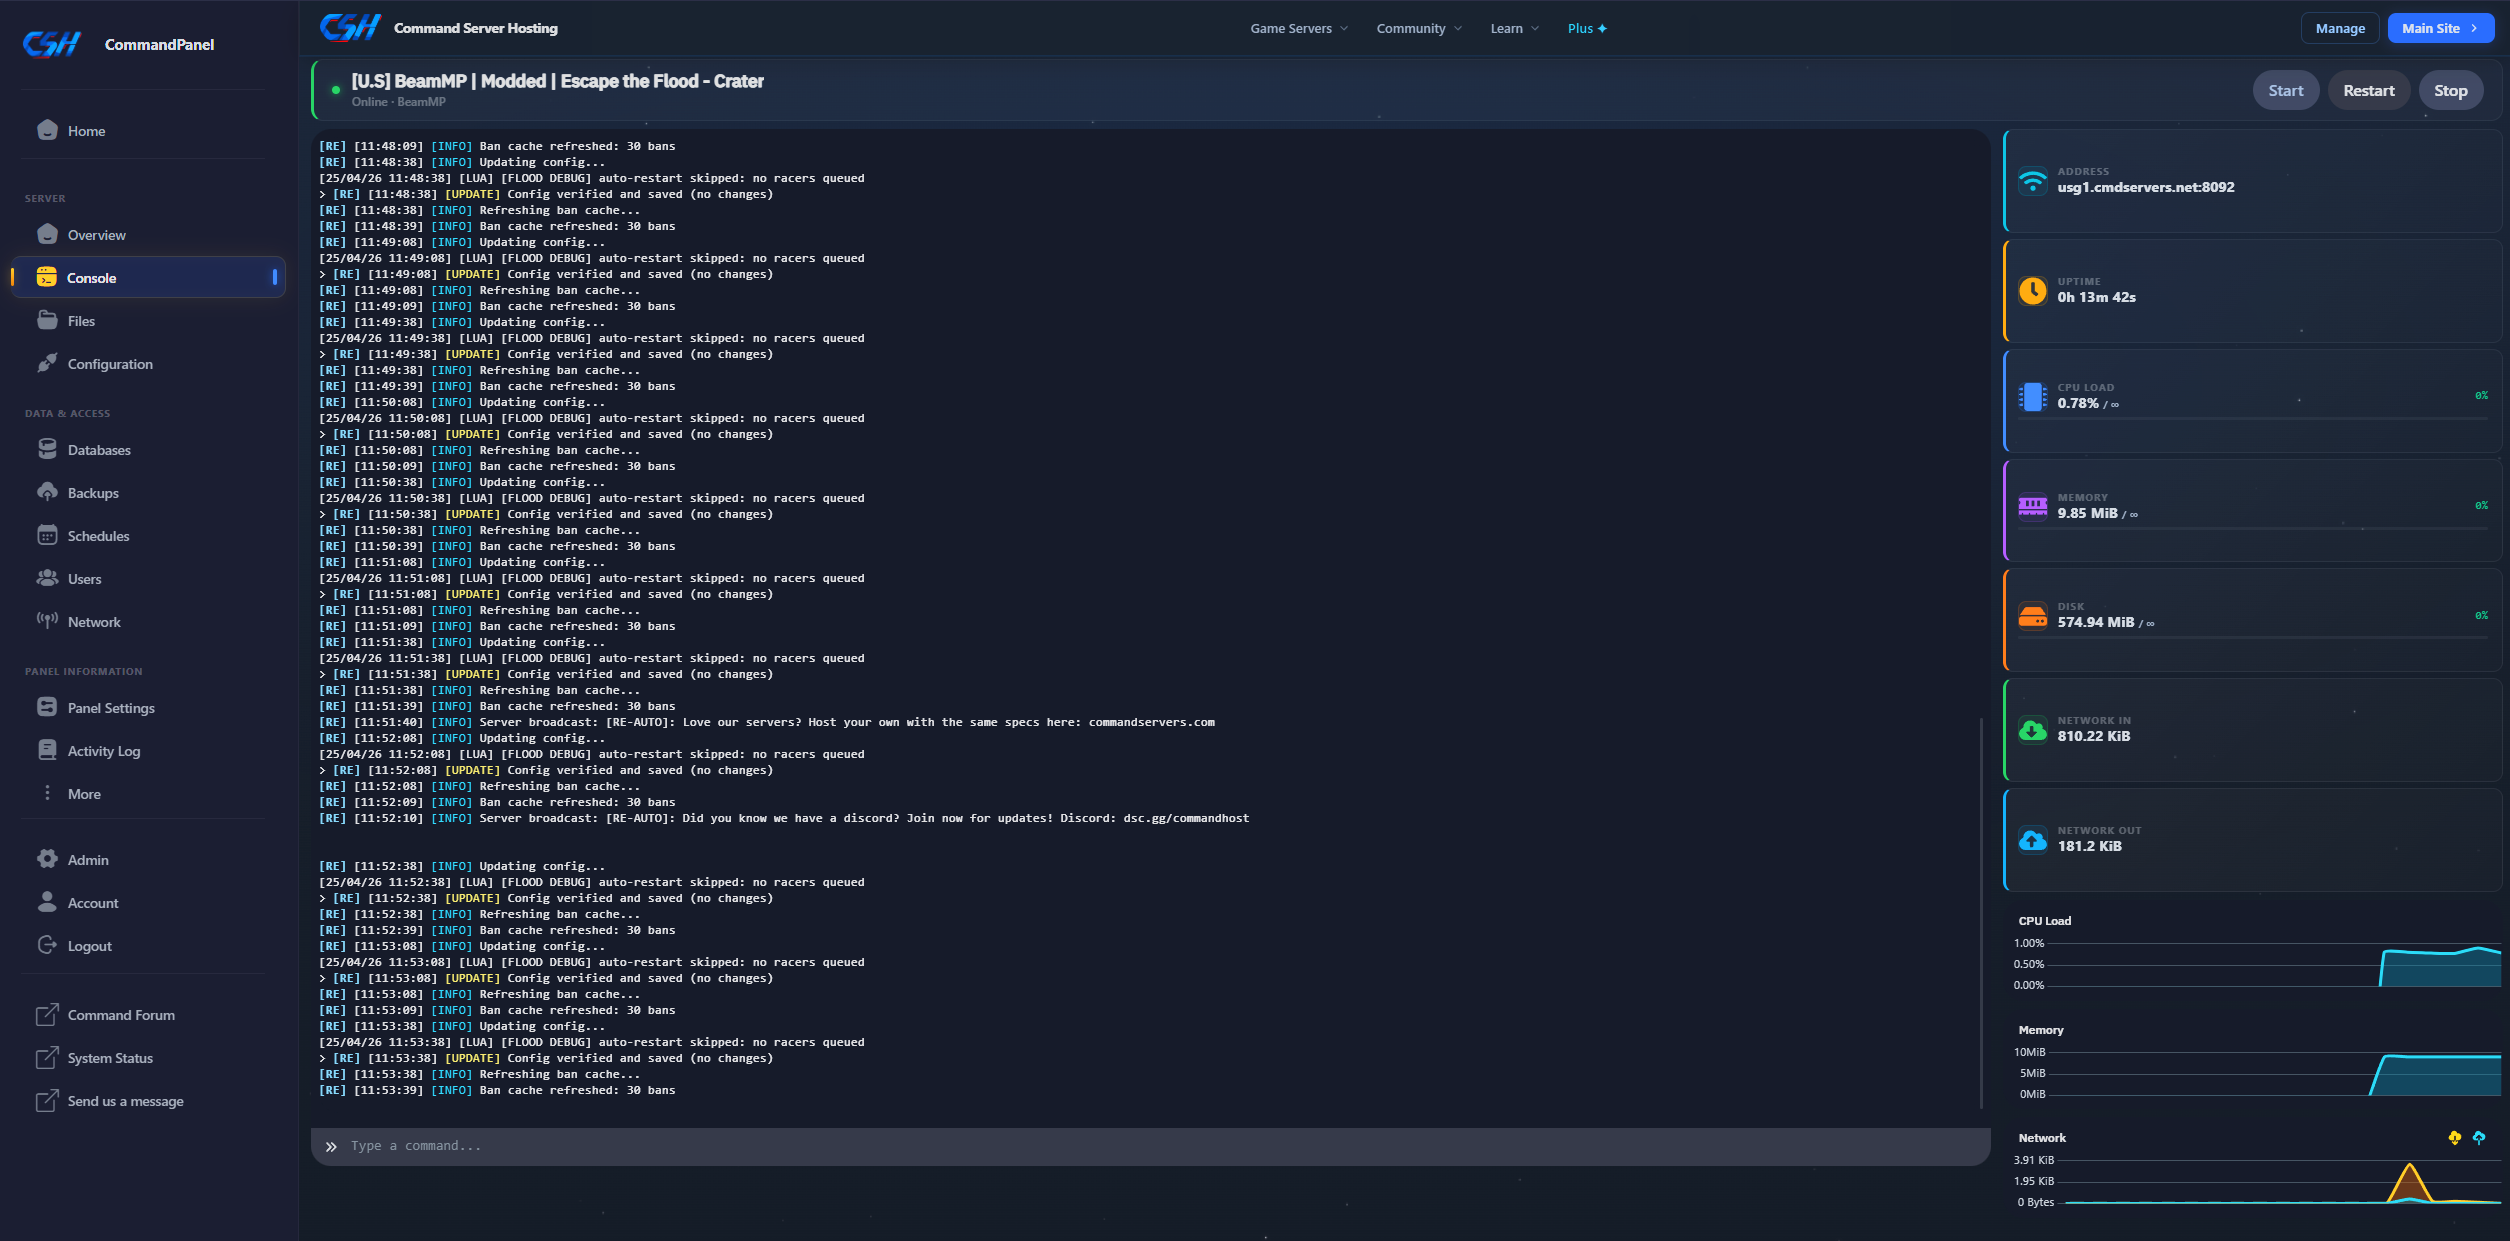Screen dimensions: 2510x1241
Task: Click the Backups cloud icon
Action: (x=47, y=492)
